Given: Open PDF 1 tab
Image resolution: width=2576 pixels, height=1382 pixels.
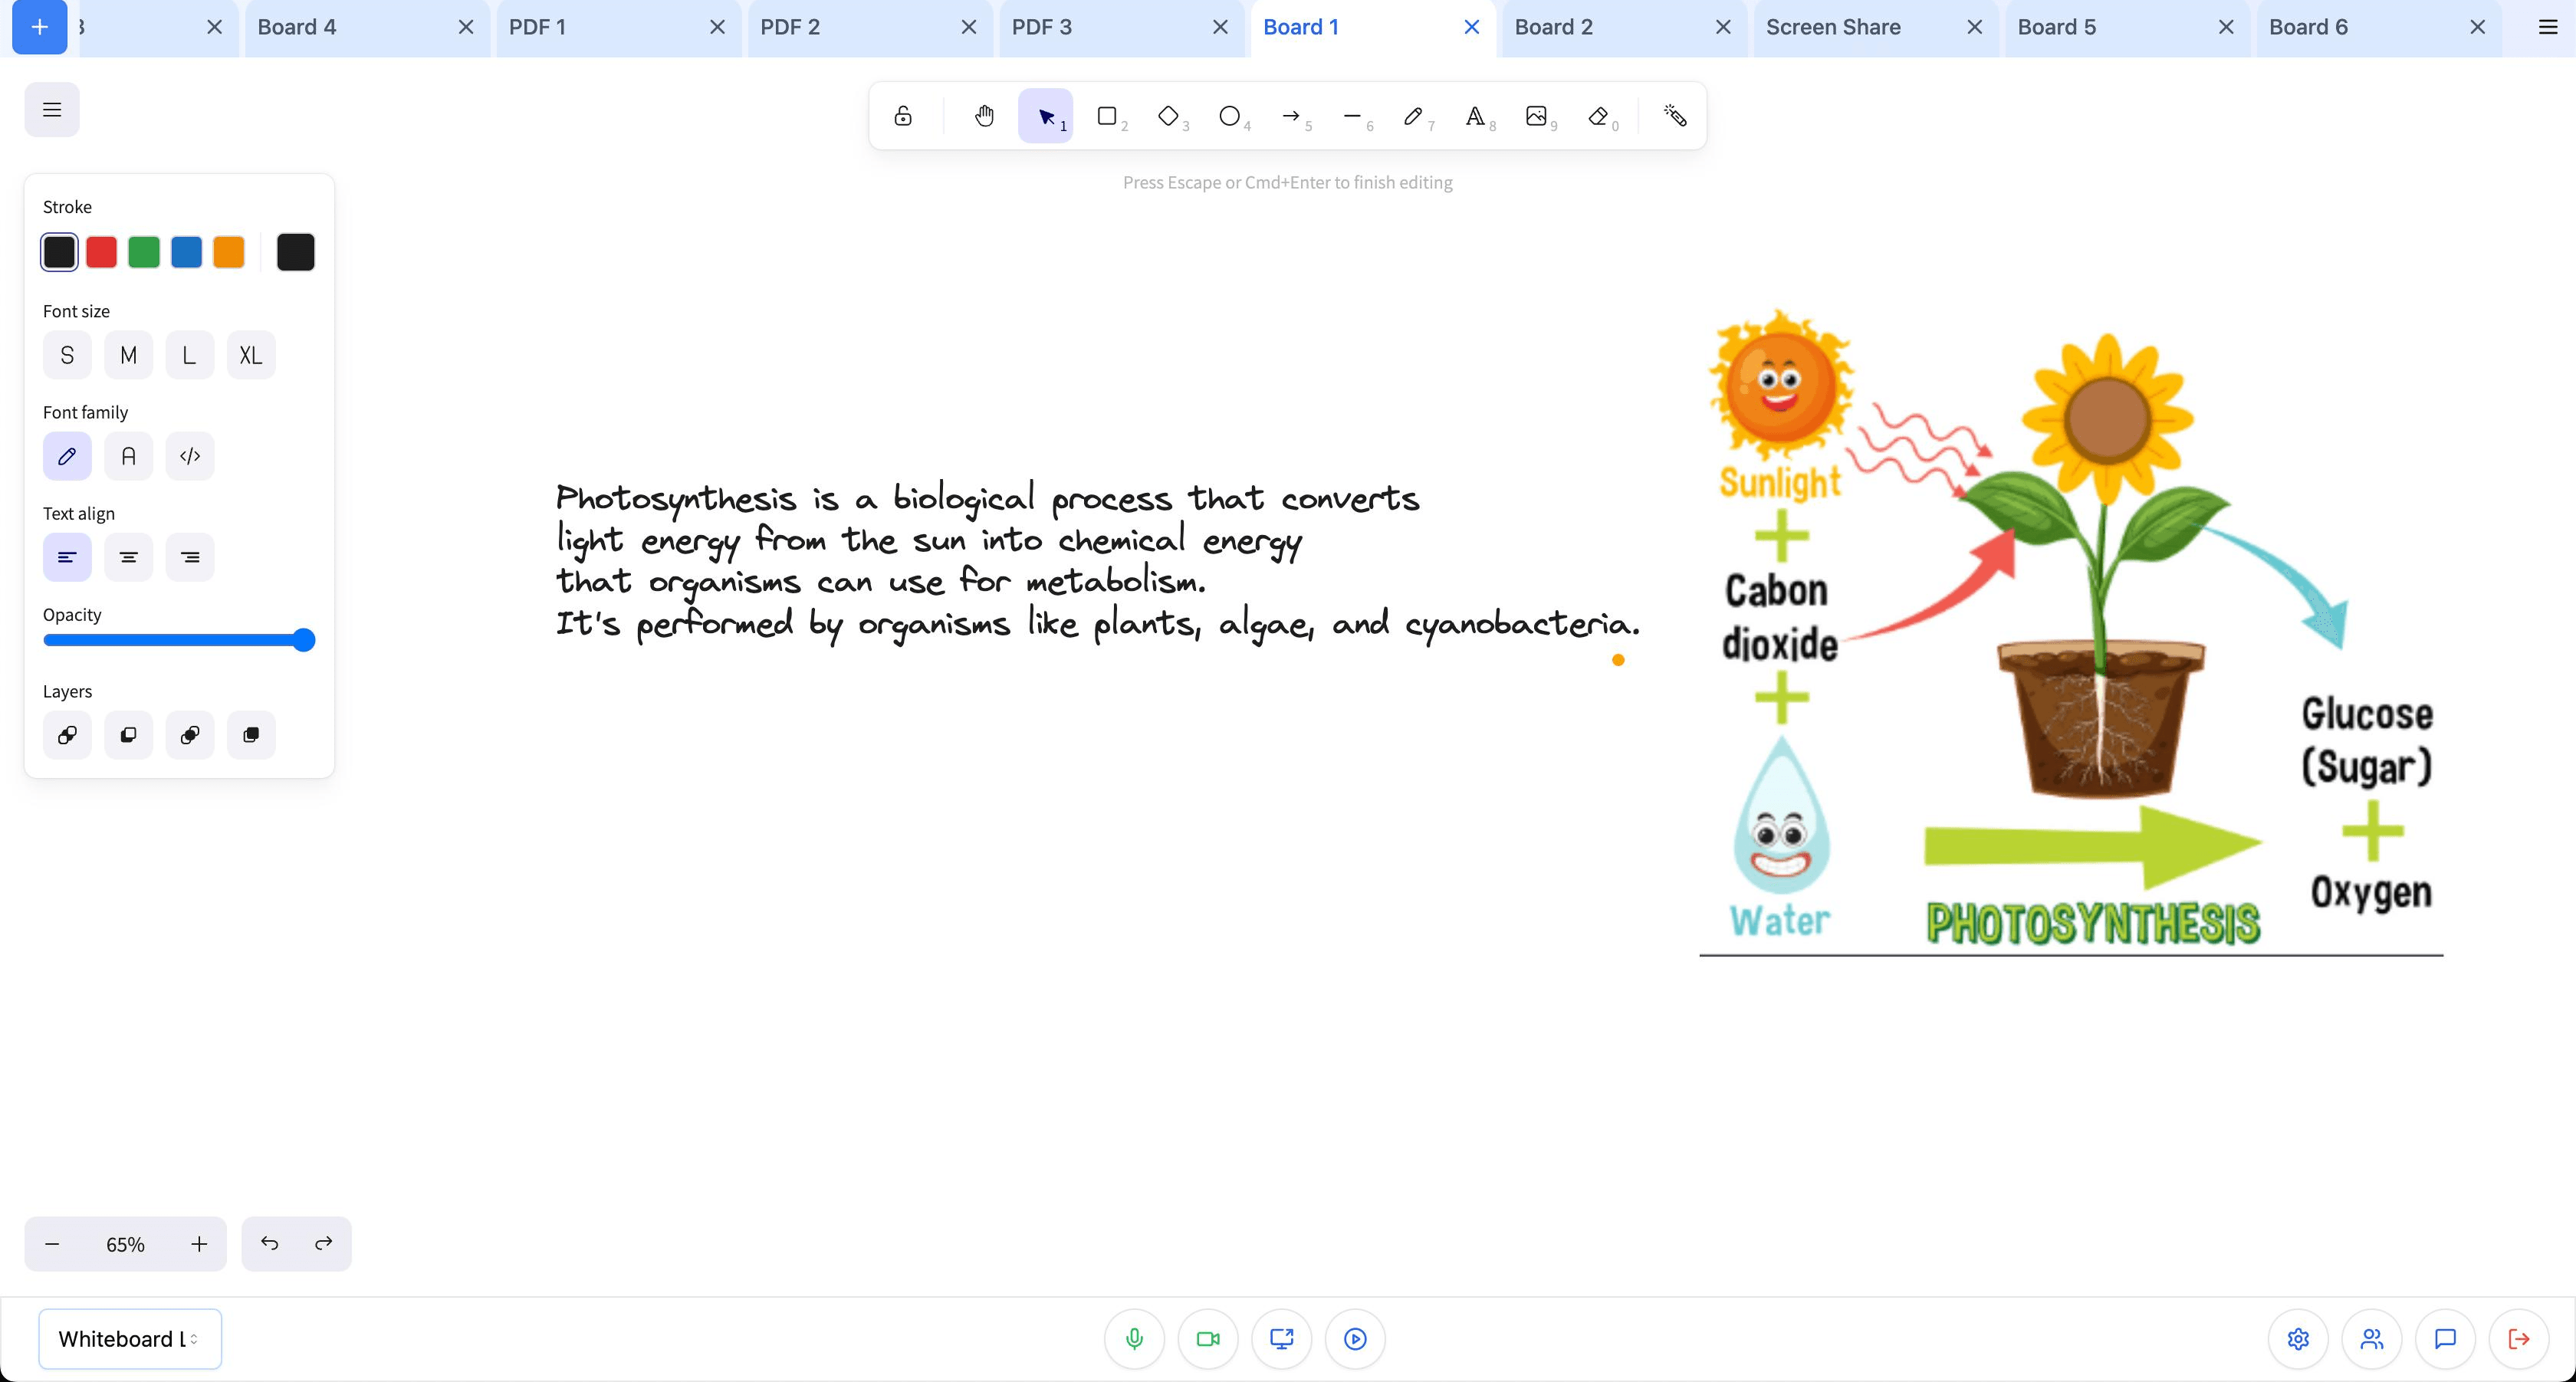Looking at the screenshot, I should [x=537, y=25].
